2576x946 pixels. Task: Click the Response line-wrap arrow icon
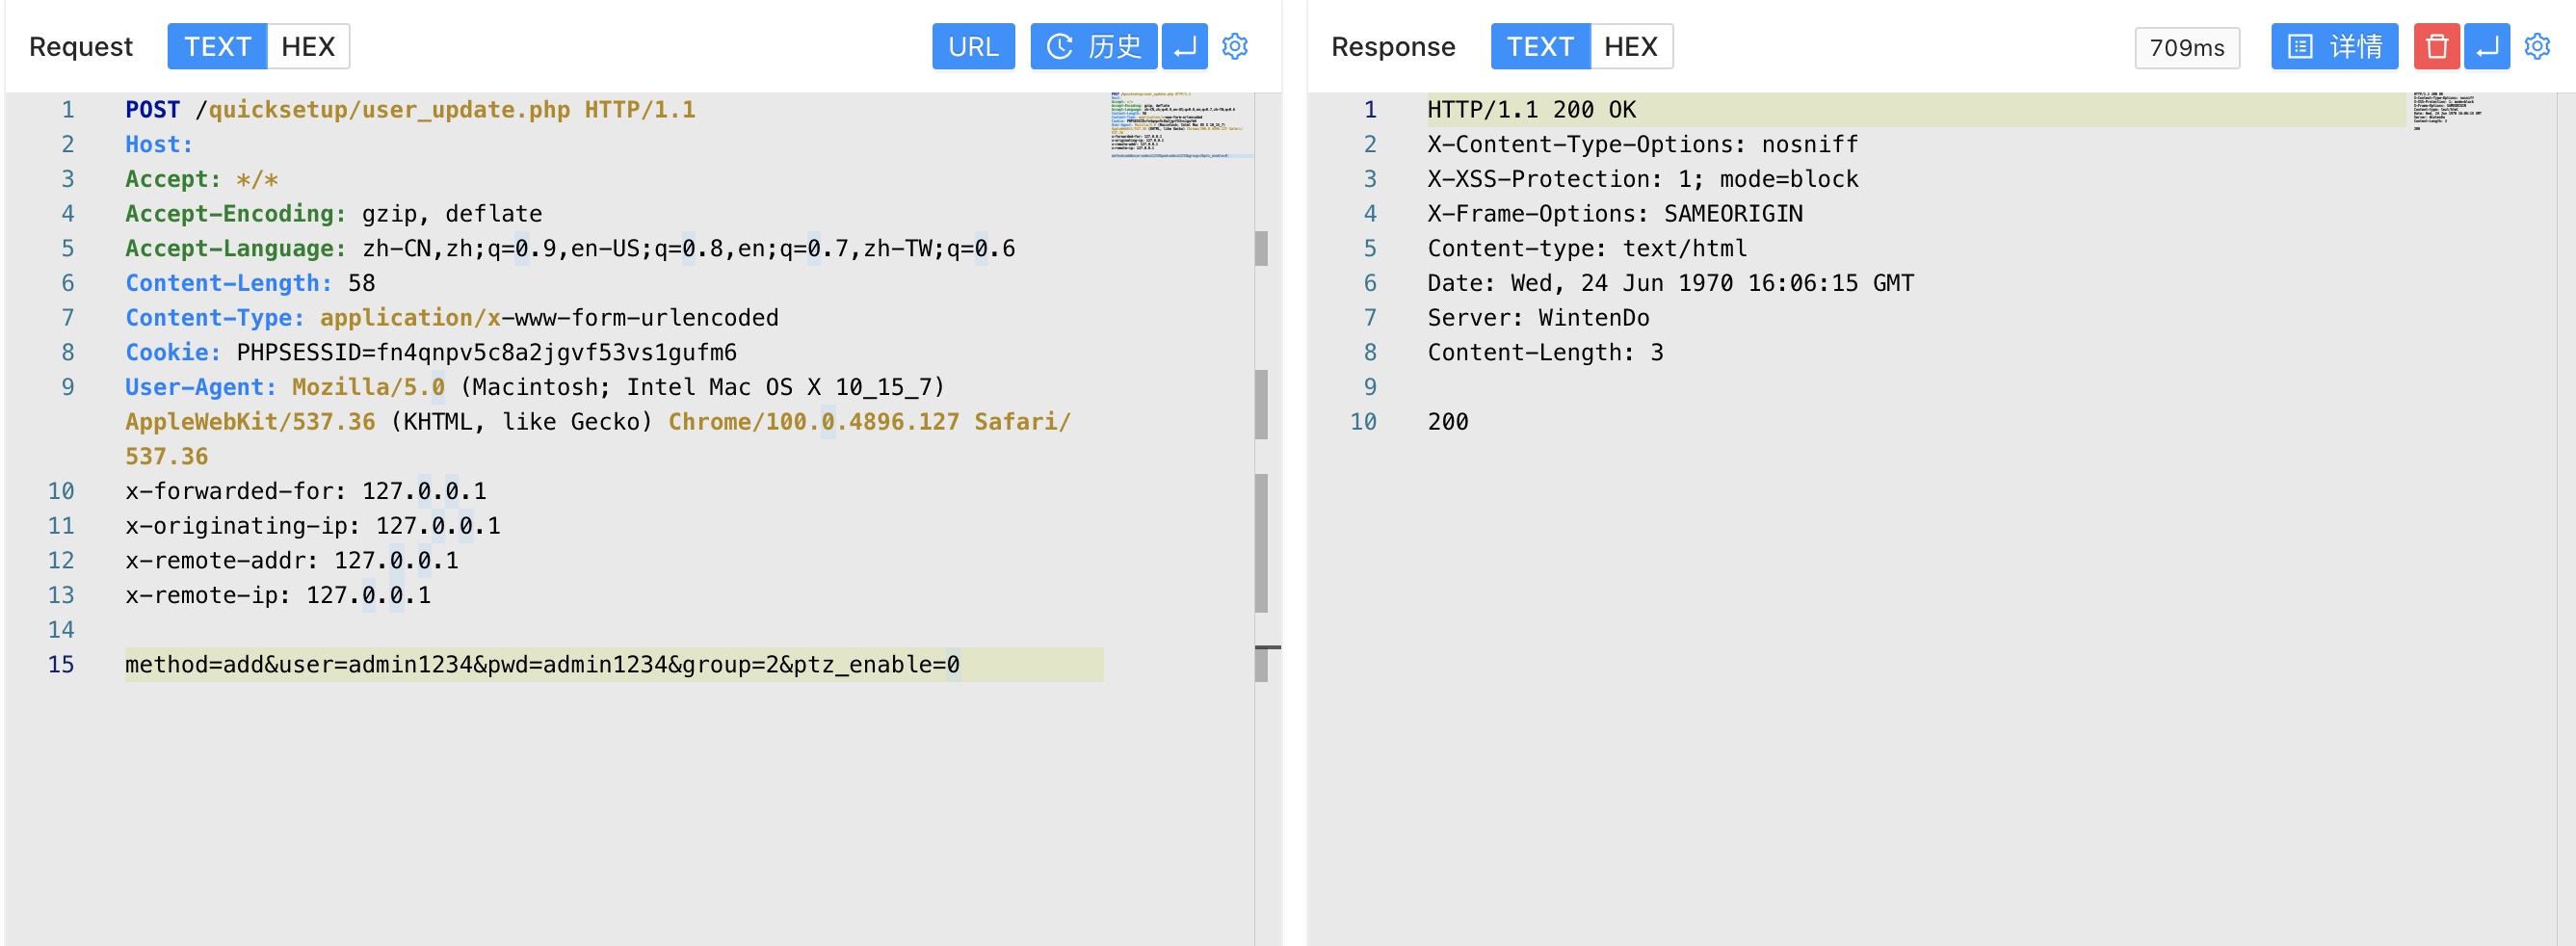[x=2487, y=46]
